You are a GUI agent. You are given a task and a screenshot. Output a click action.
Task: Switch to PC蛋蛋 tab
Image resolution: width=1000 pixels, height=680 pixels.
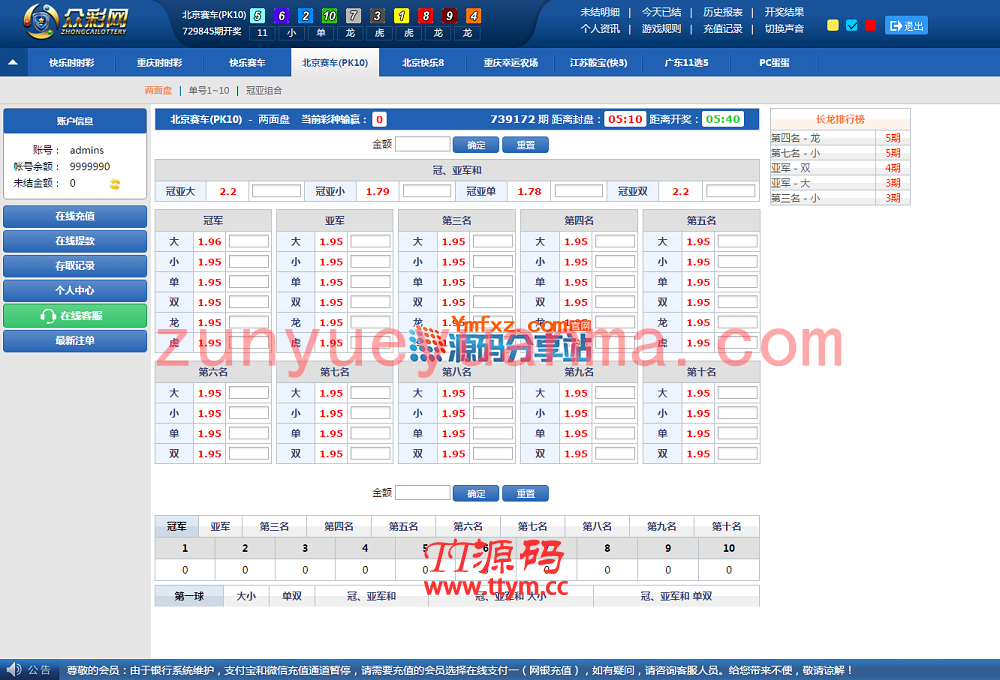click(774, 63)
